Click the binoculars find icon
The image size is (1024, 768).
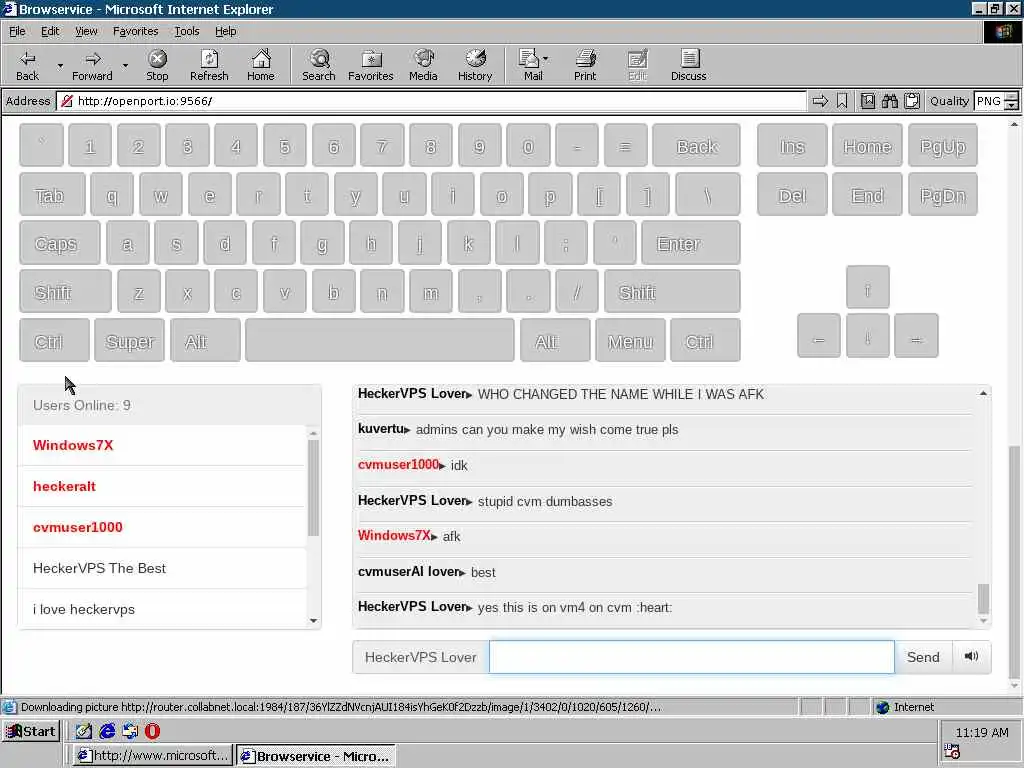[x=889, y=101]
